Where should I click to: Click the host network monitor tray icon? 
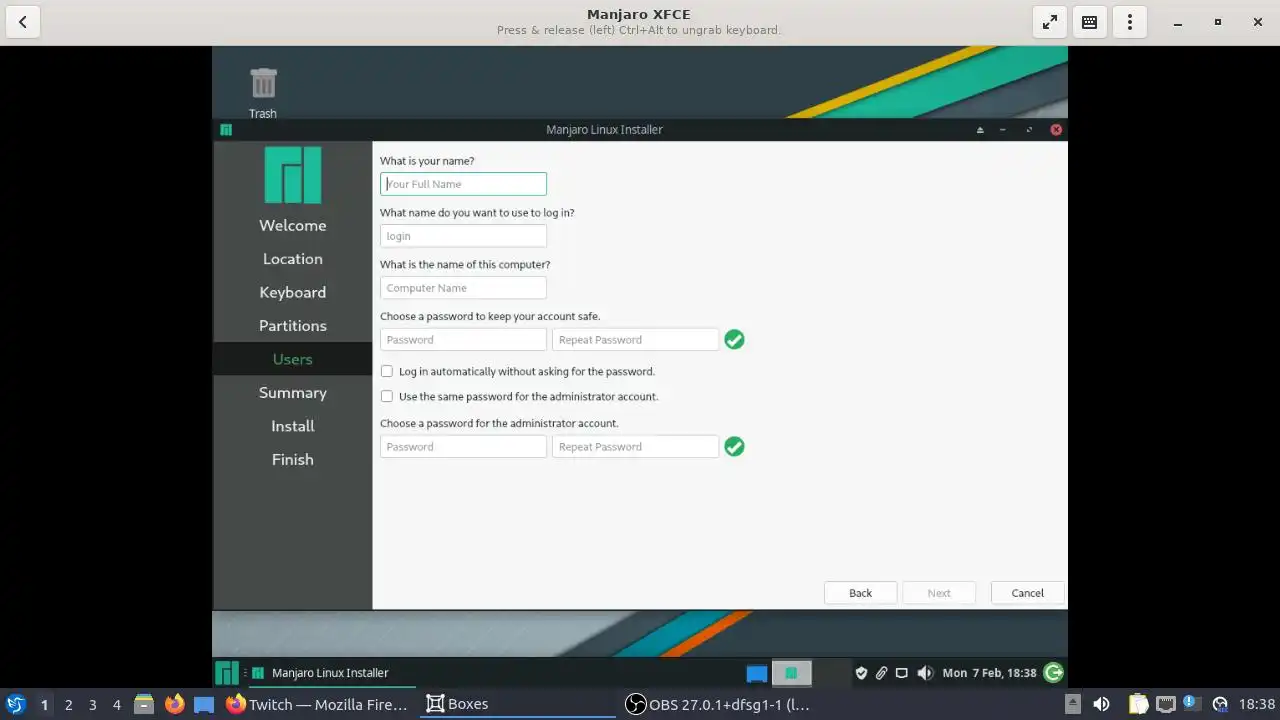tap(1165, 704)
